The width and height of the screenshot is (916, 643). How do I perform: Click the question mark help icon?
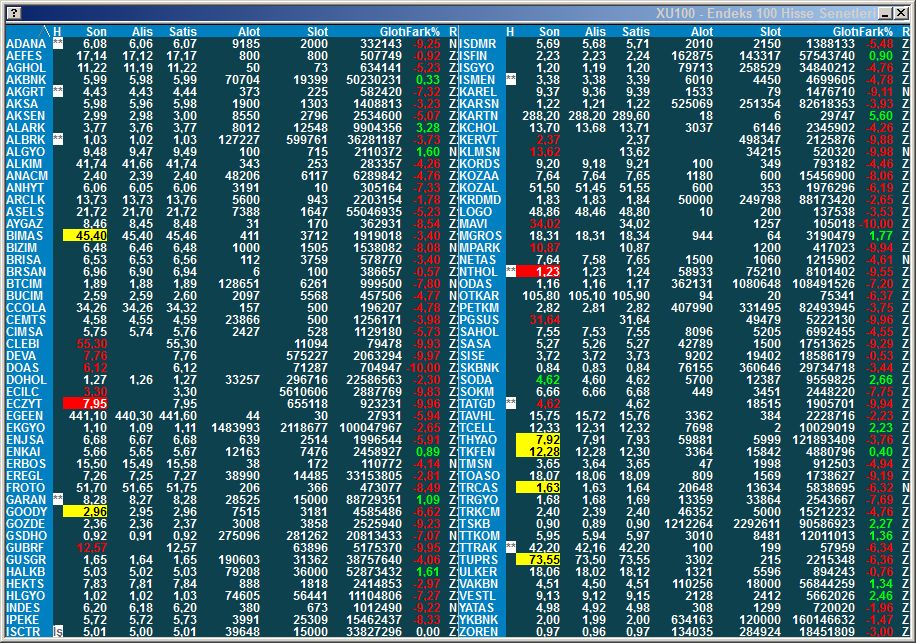point(14,13)
